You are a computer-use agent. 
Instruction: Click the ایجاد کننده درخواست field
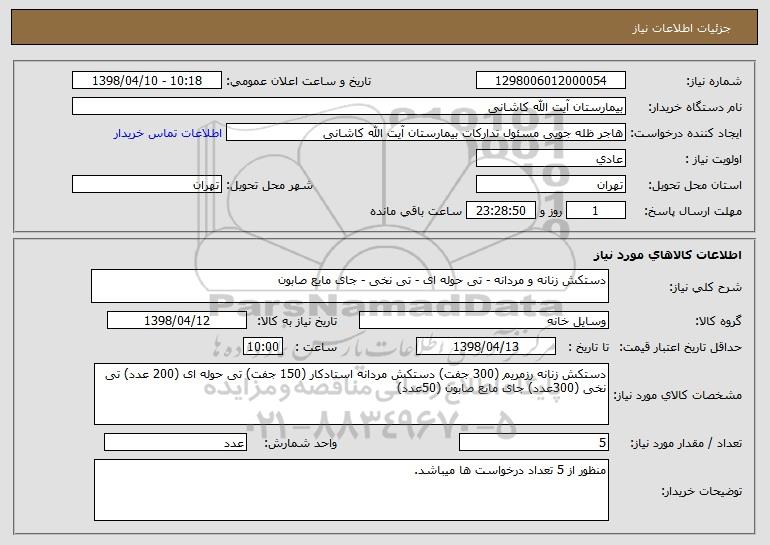[x=426, y=133]
